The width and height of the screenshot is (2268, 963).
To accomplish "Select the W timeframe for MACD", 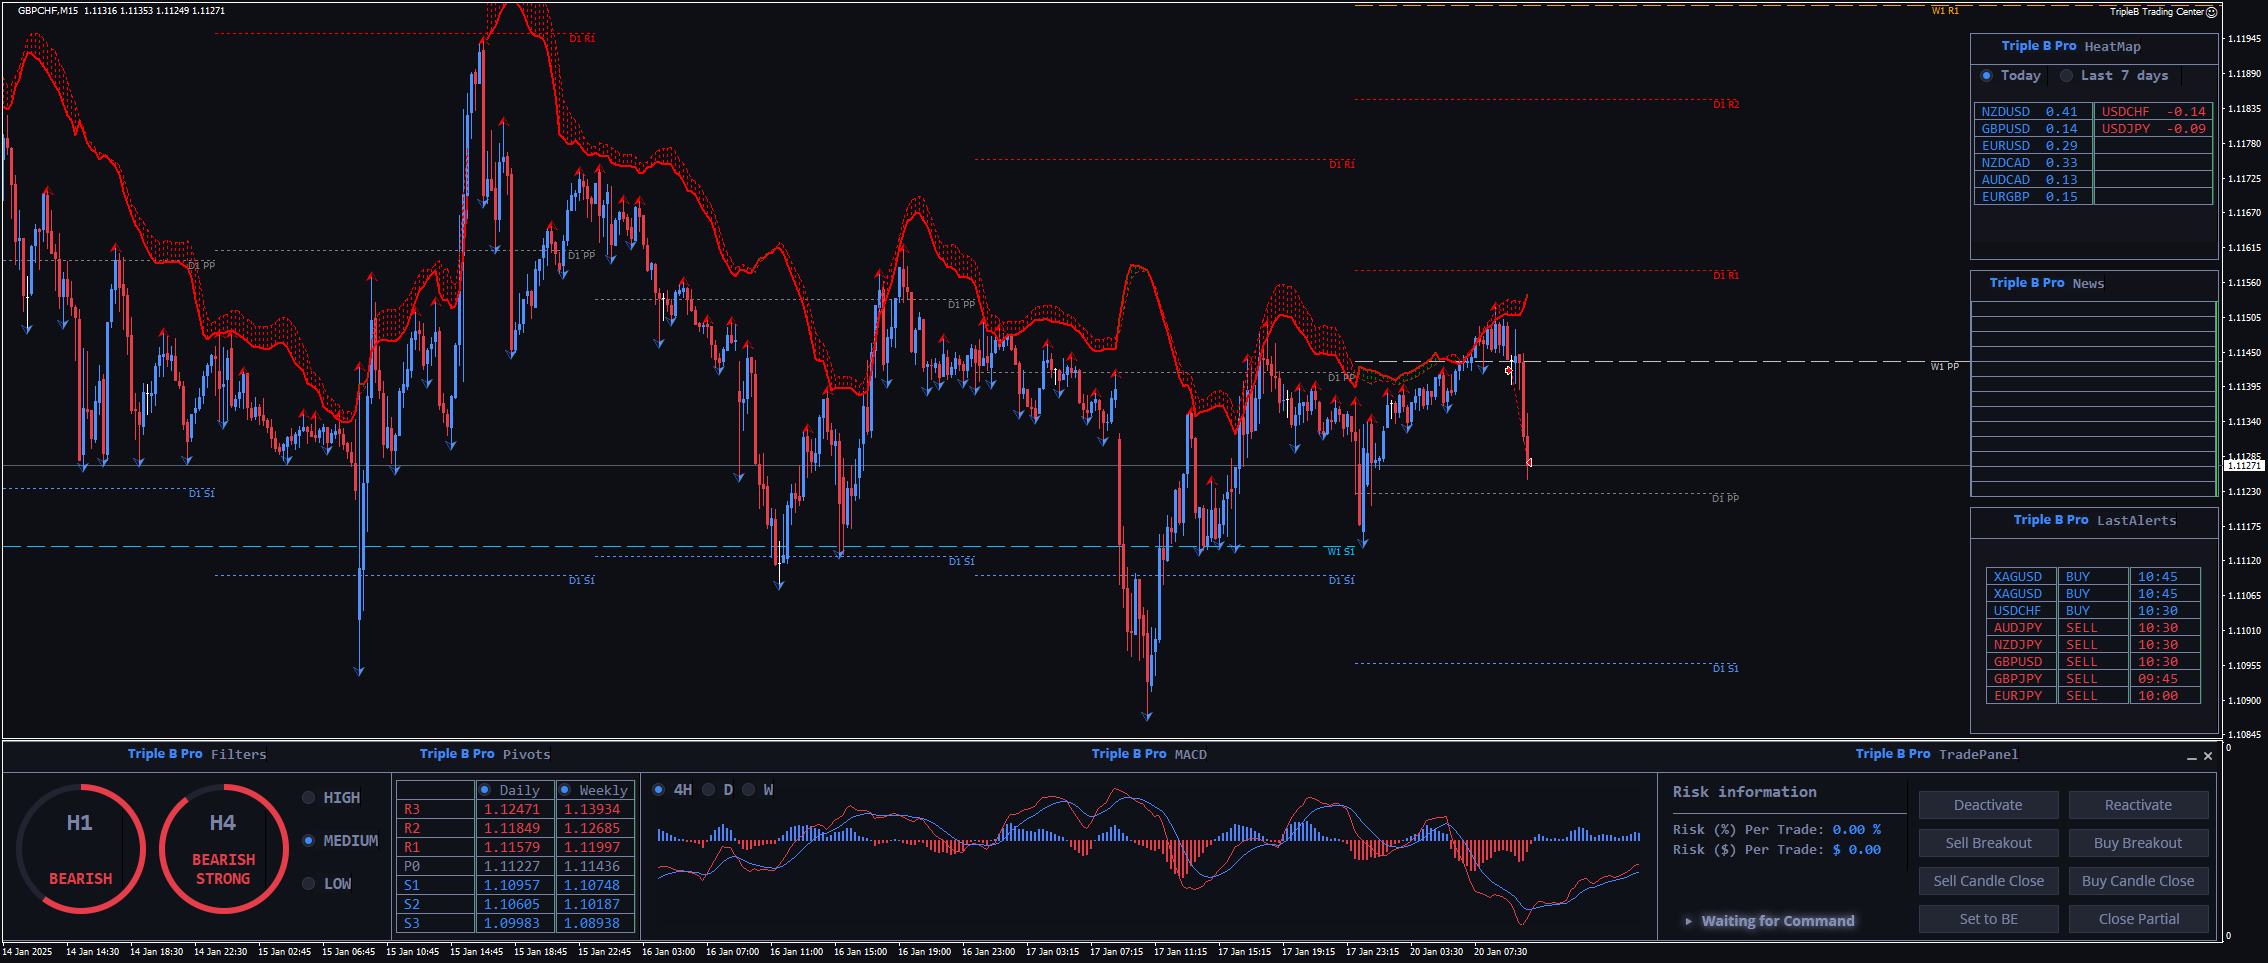I will click(x=748, y=790).
